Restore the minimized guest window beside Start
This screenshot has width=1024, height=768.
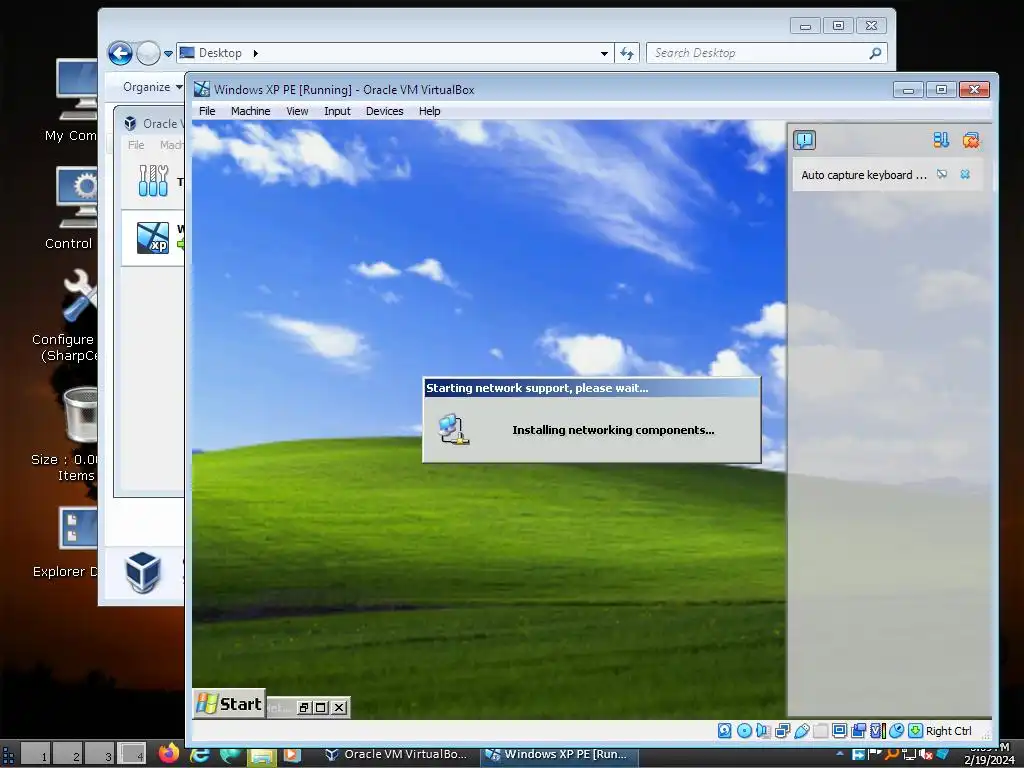304,707
